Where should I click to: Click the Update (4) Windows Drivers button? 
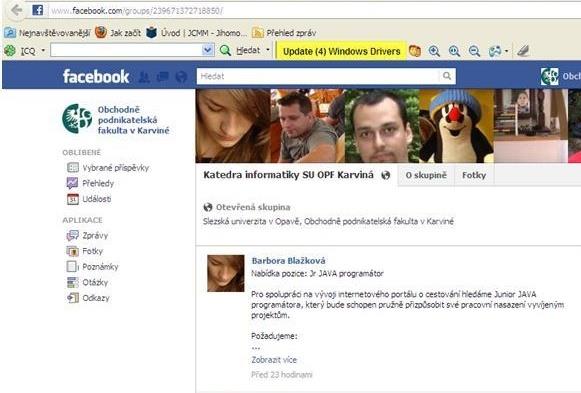pos(341,51)
